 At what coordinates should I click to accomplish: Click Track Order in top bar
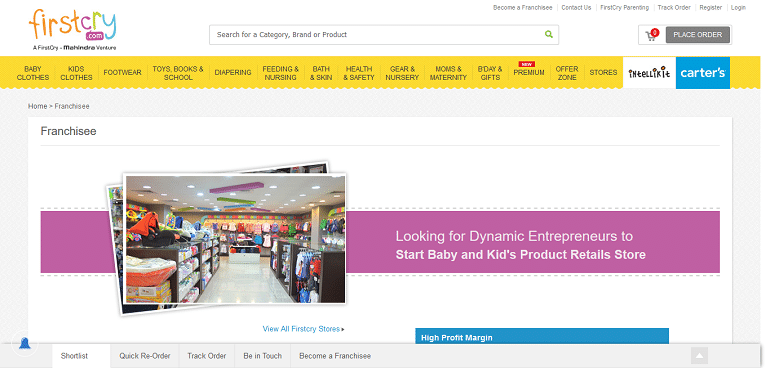[x=674, y=7]
